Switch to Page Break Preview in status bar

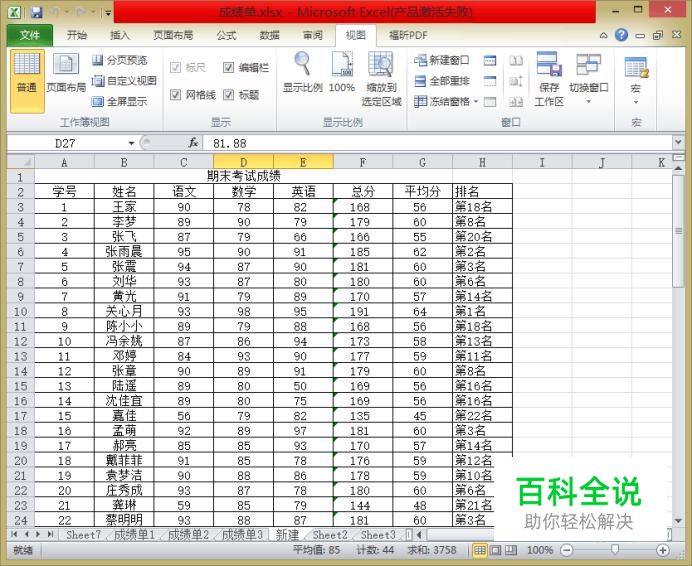pos(511,550)
